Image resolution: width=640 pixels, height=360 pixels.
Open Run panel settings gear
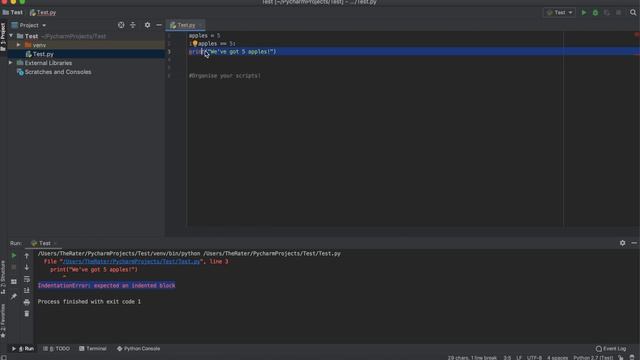coord(622,243)
